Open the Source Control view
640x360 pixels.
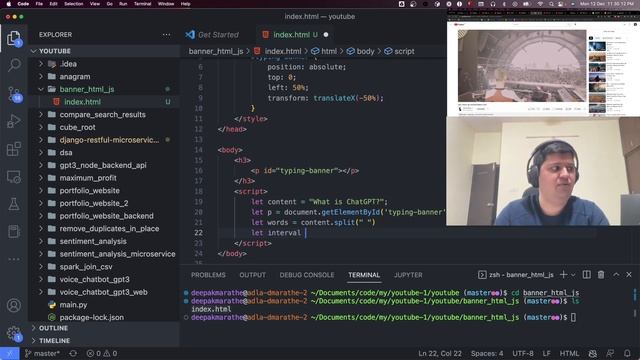(x=14, y=94)
